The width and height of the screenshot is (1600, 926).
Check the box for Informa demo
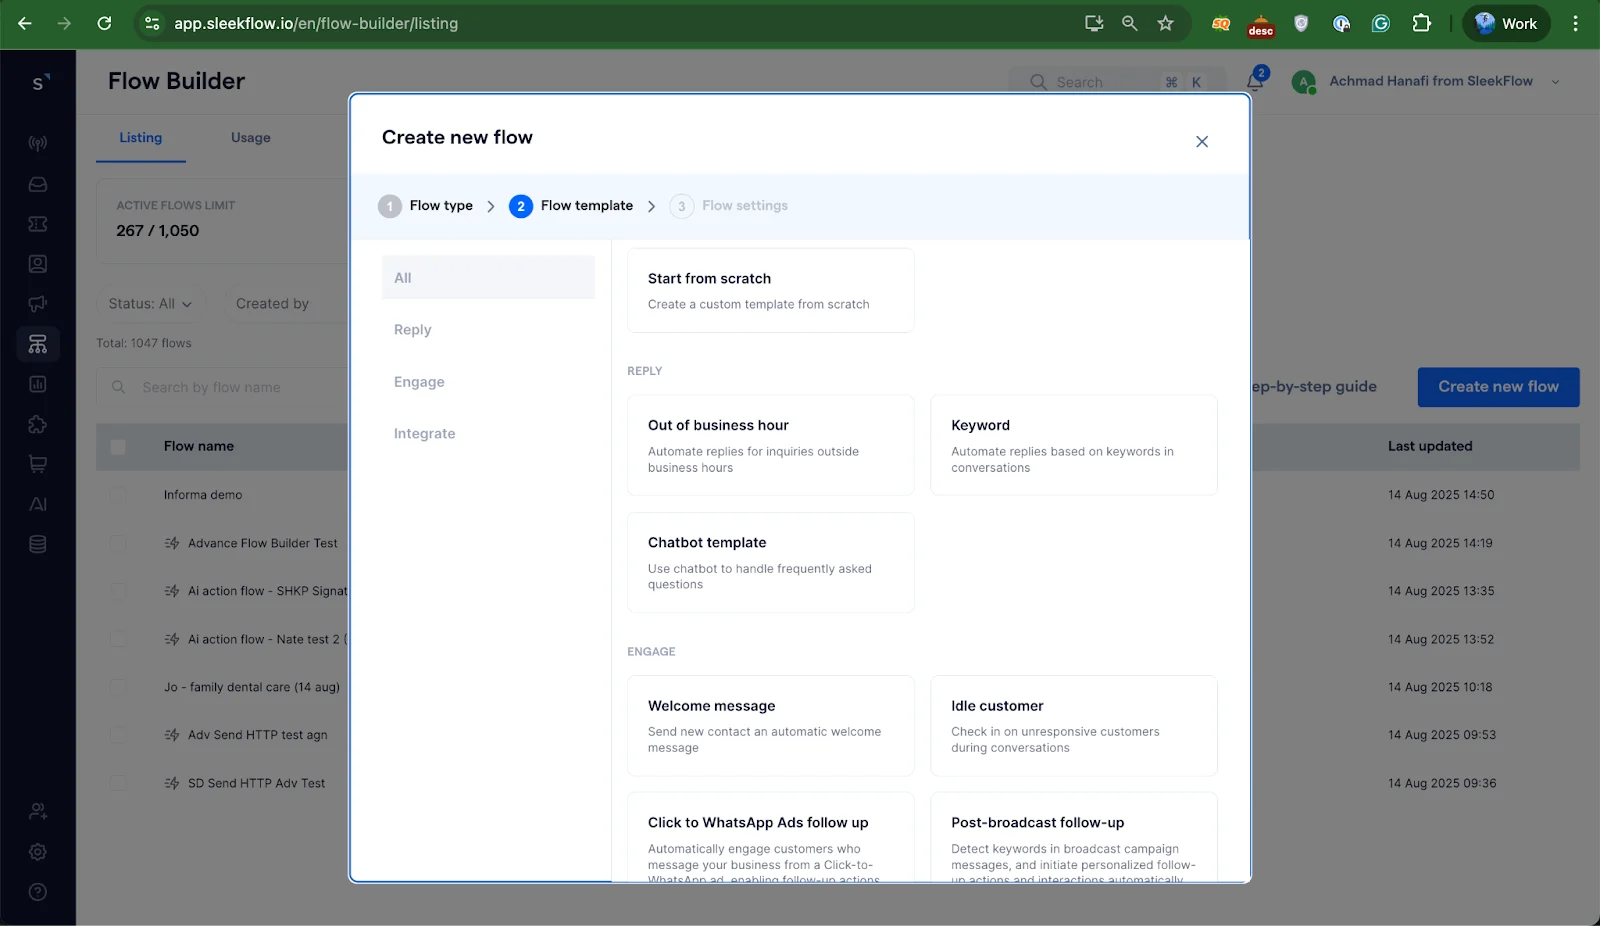tap(118, 495)
